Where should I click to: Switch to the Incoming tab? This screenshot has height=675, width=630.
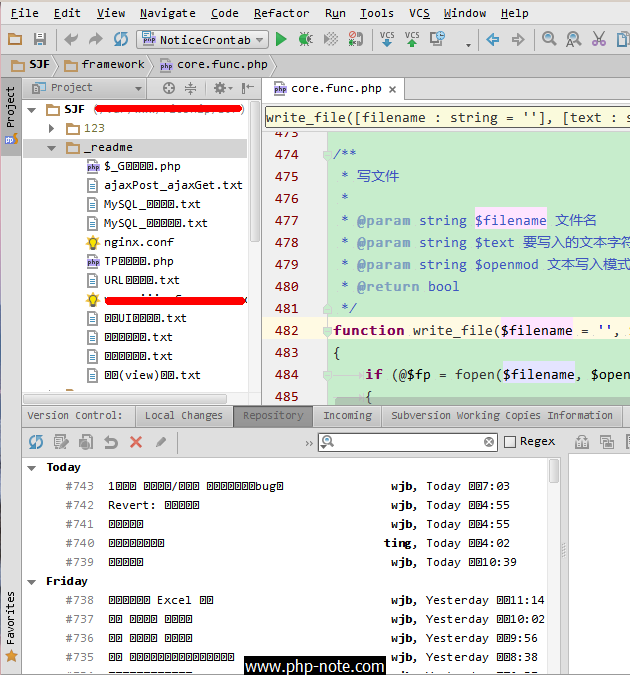[x=348, y=416]
